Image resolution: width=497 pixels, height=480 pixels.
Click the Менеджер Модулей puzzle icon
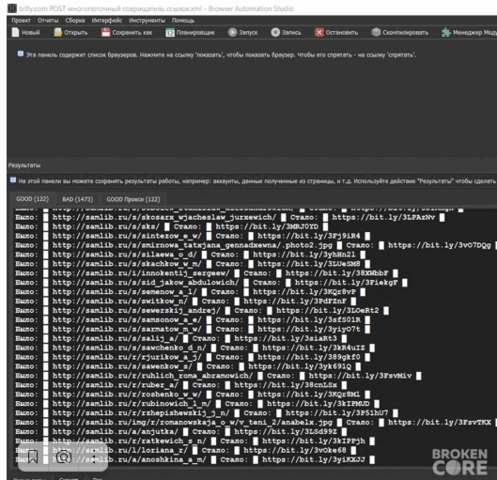446,32
